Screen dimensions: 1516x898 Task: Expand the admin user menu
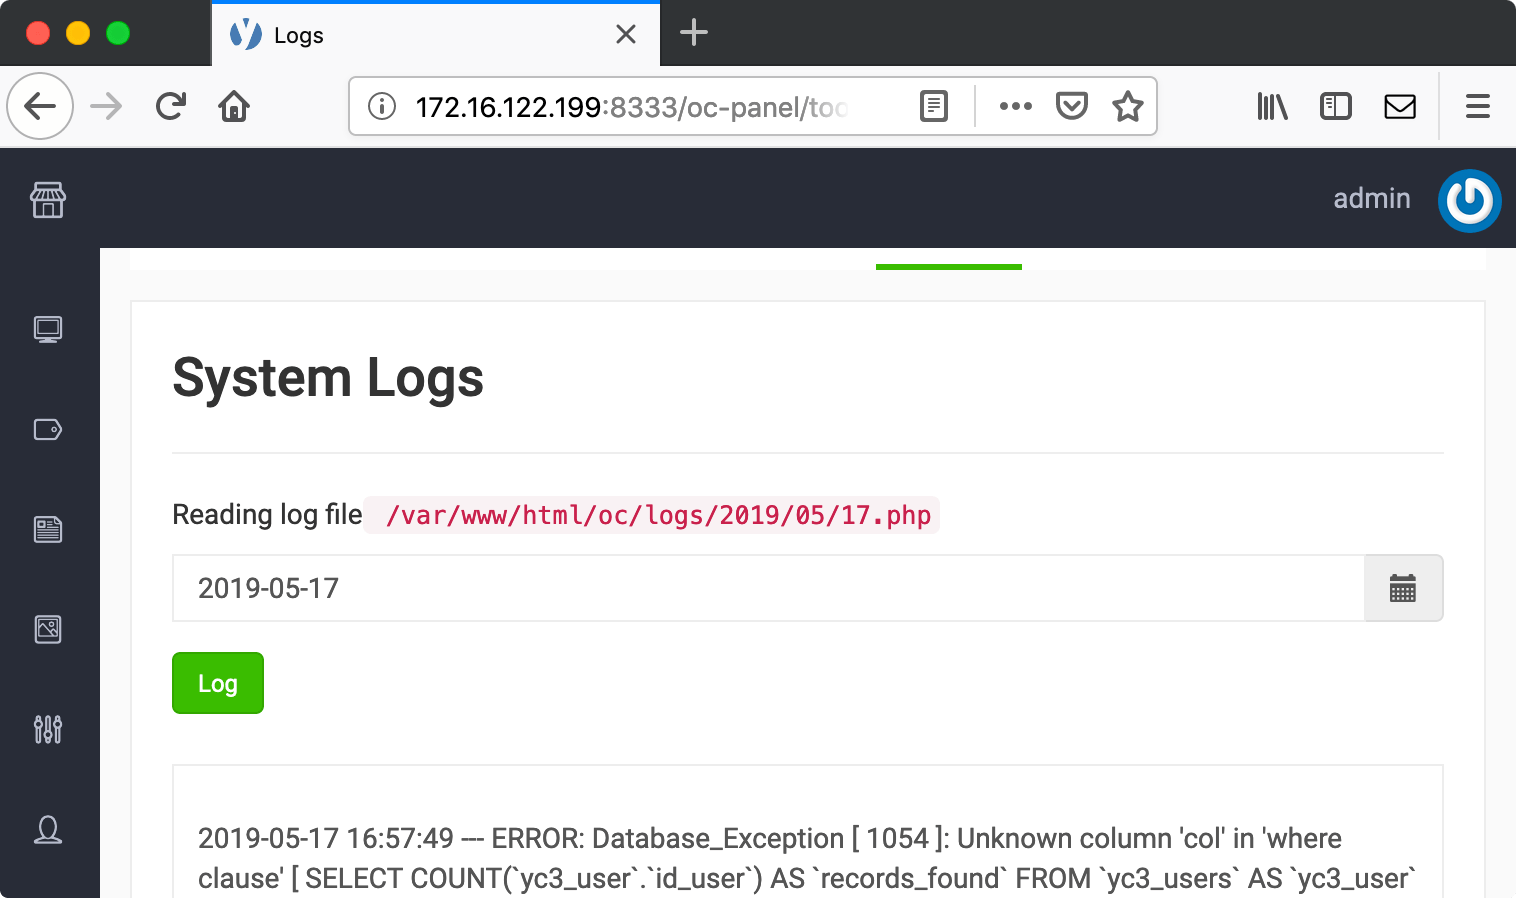[x=1371, y=199]
